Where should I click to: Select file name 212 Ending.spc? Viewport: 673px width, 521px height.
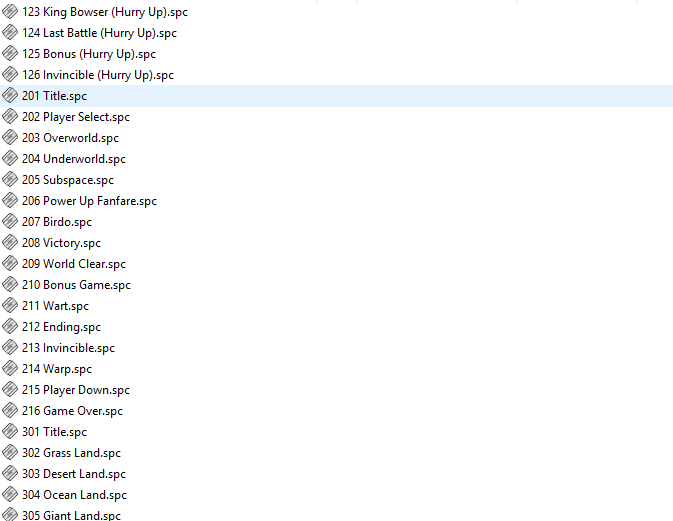pyautogui.click(x=61, y=327)
